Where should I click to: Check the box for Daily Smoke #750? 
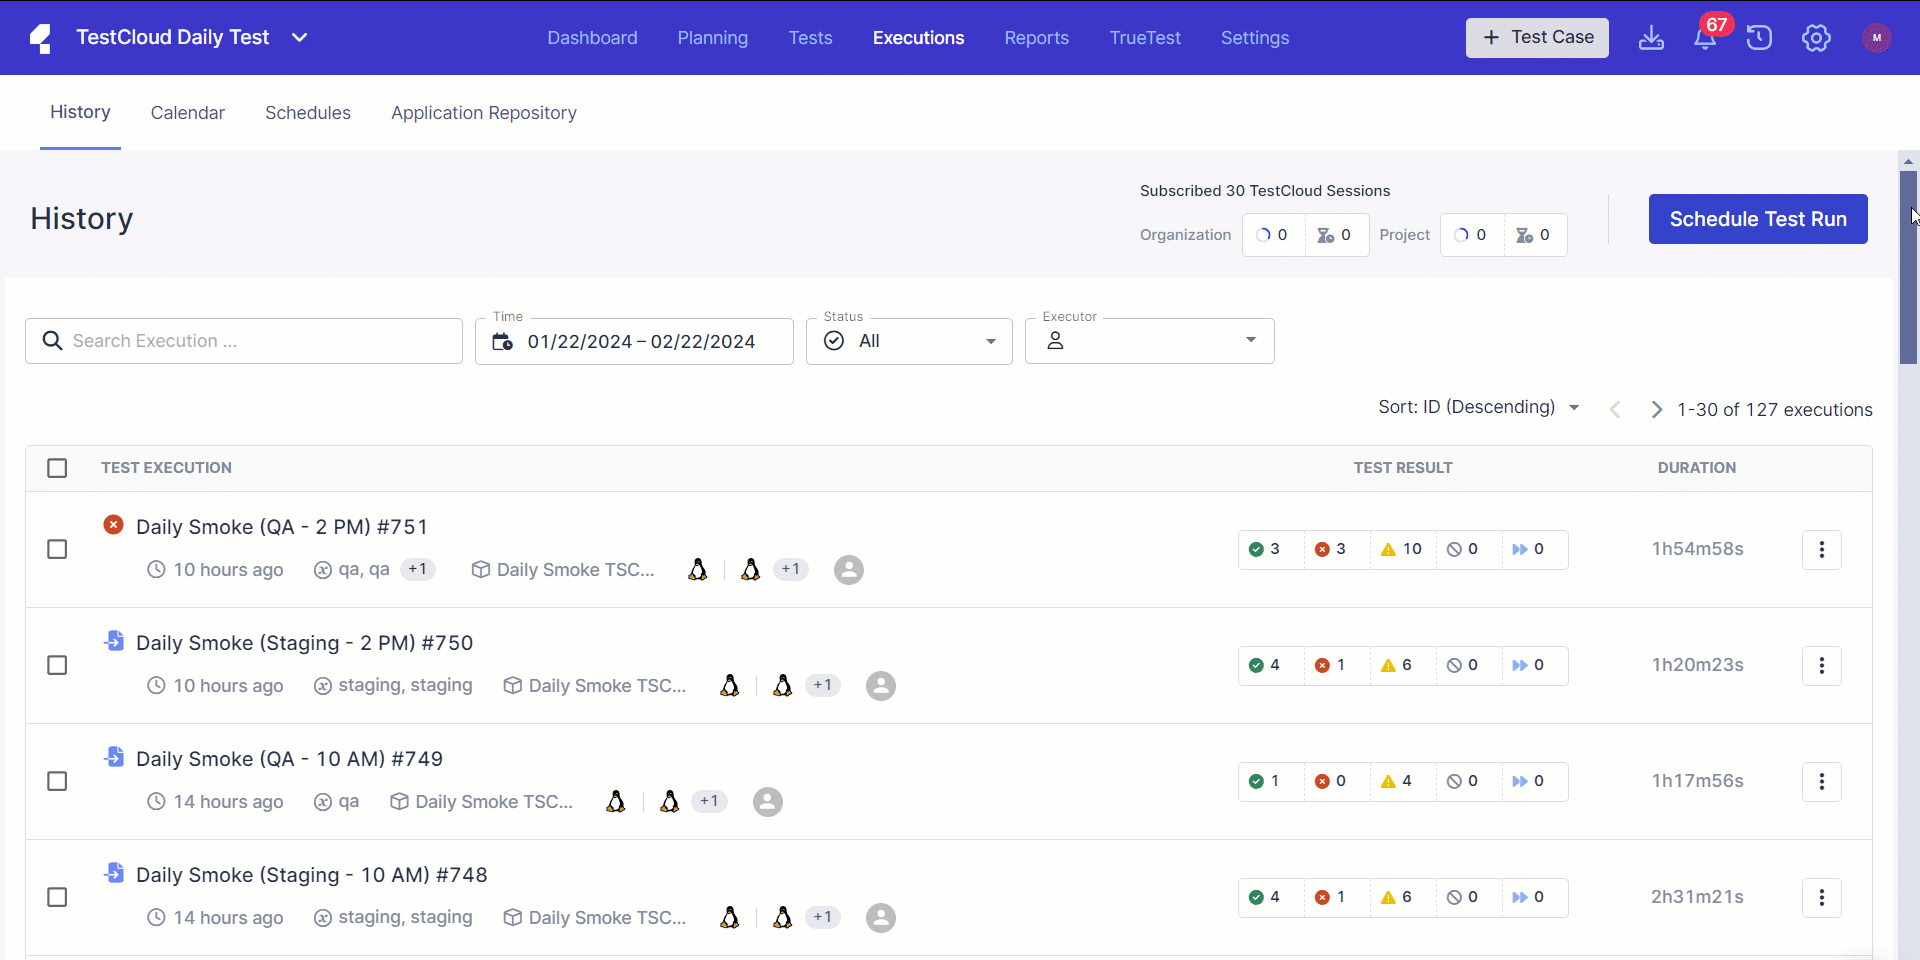click(57, 665)
